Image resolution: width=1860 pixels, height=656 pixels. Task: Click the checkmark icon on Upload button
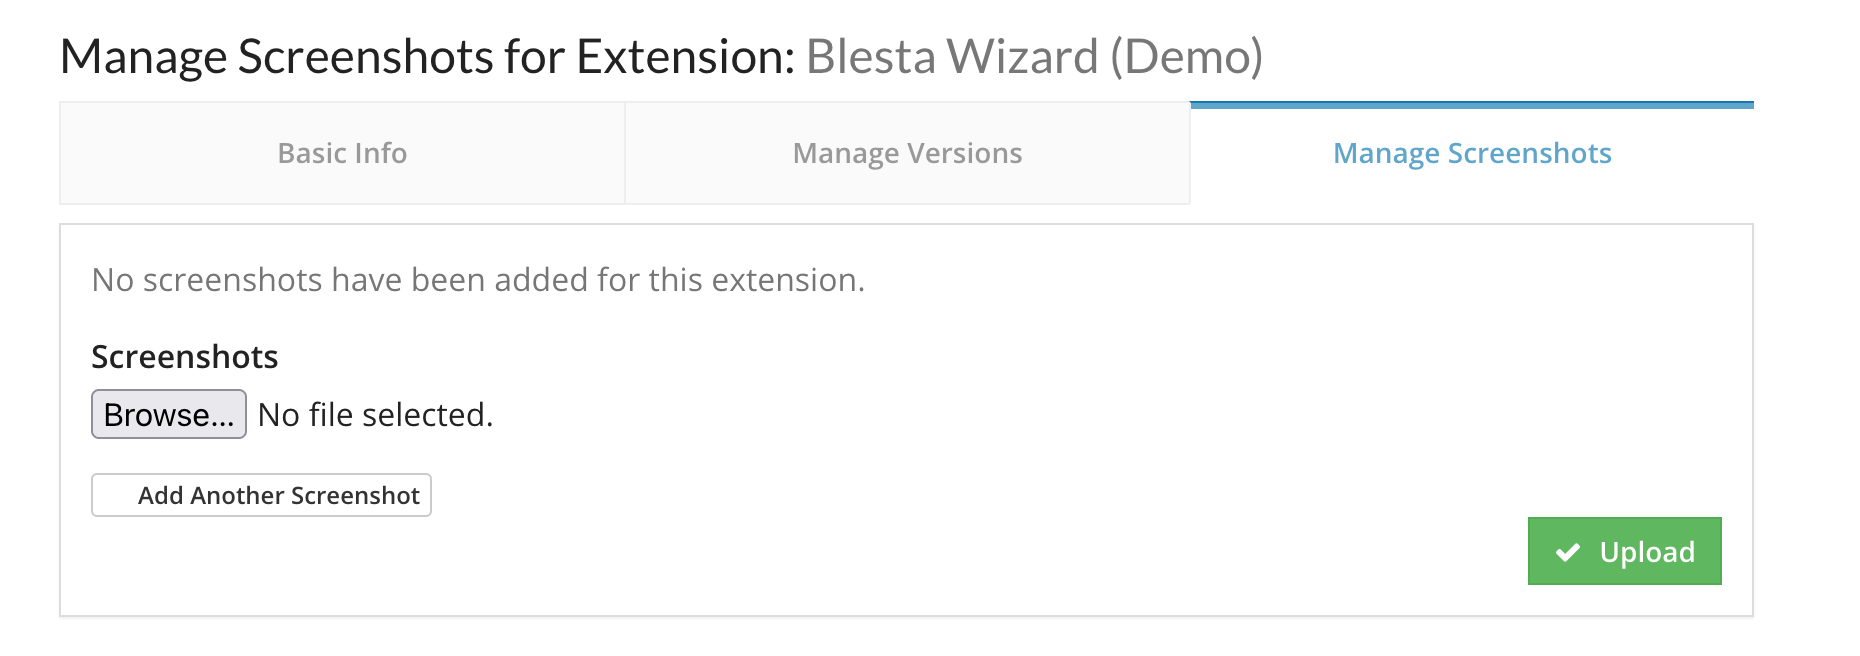pos(1568,552)
